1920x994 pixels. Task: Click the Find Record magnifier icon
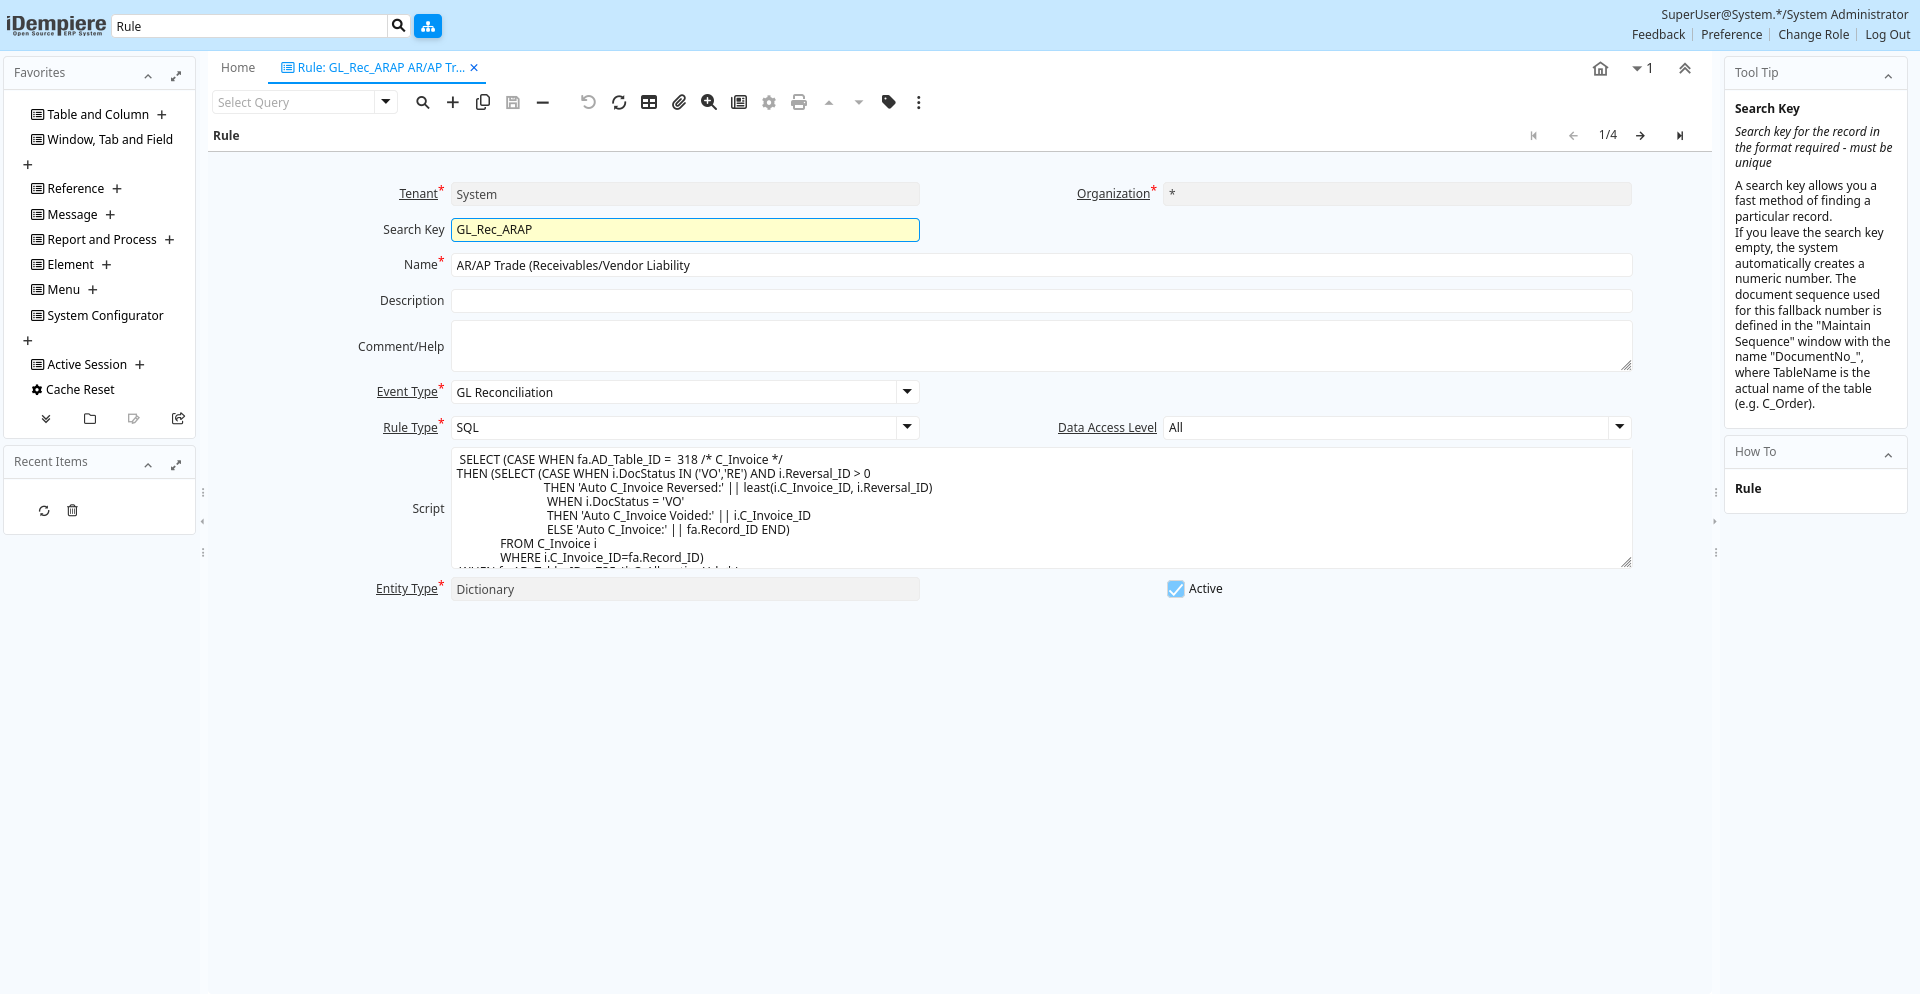423,102
